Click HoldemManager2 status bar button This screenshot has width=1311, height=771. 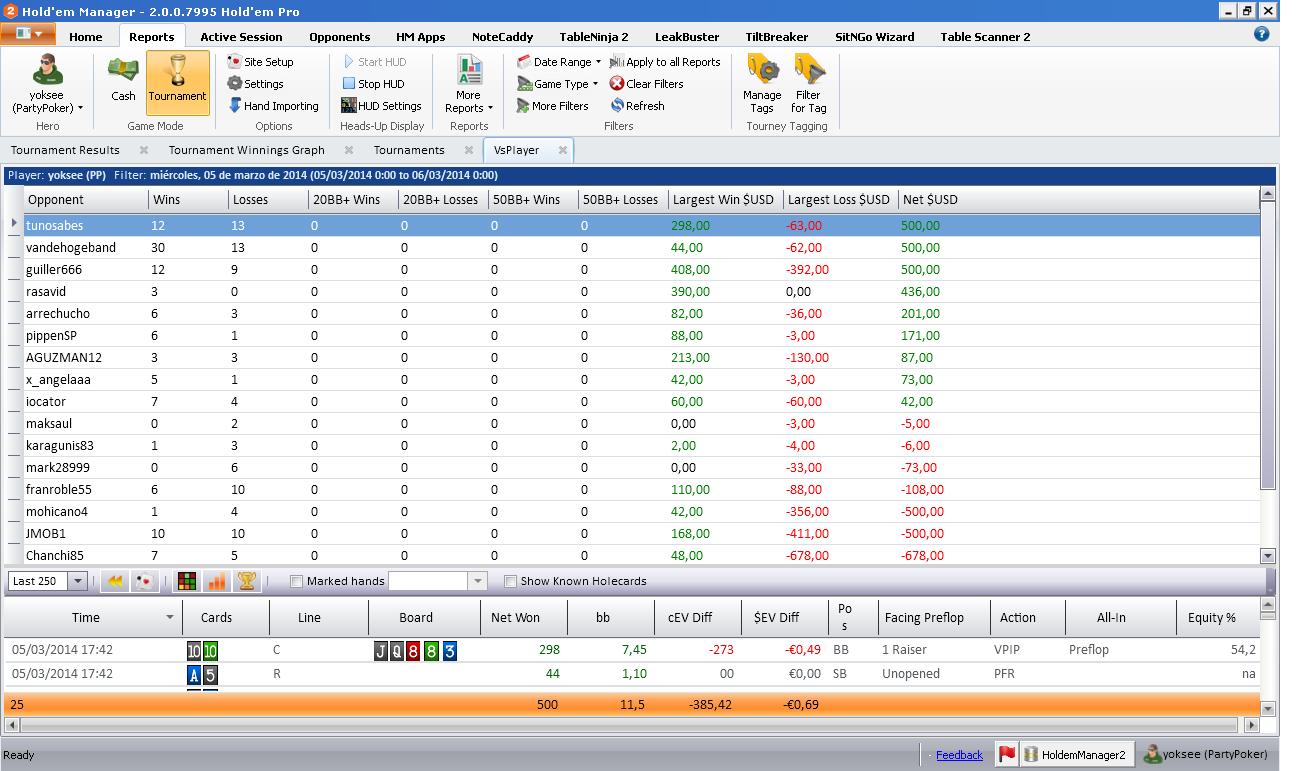(1076, 755)
